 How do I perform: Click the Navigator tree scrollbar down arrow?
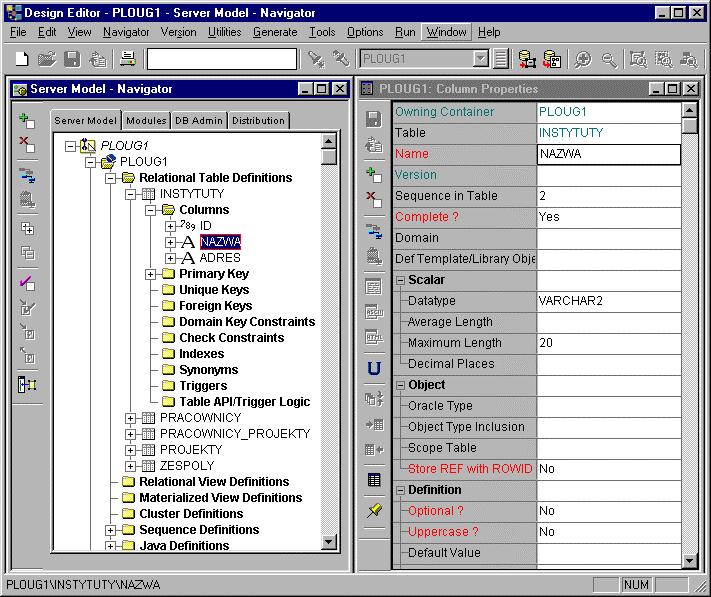tap(329, 541)
